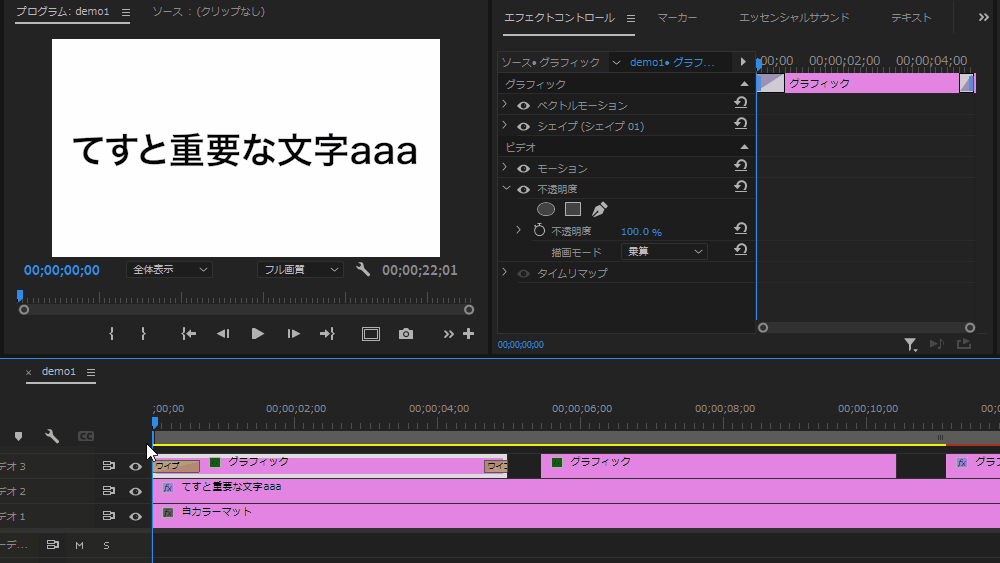The width and height of the screenshot is (1000, 563).
Task: Toggle safe margins frame icon
Action: tap(371, 334)
